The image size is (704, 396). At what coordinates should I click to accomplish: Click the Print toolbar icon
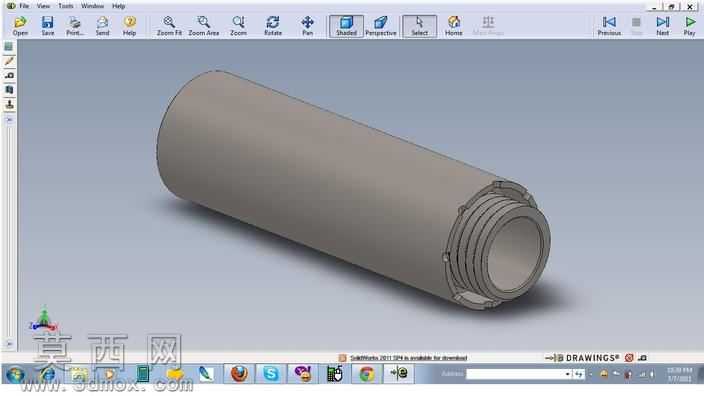tap(75, 26)
